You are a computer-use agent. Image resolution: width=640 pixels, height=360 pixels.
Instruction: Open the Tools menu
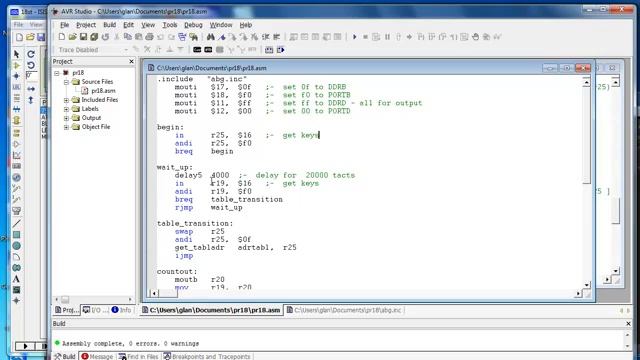point(170,25)
